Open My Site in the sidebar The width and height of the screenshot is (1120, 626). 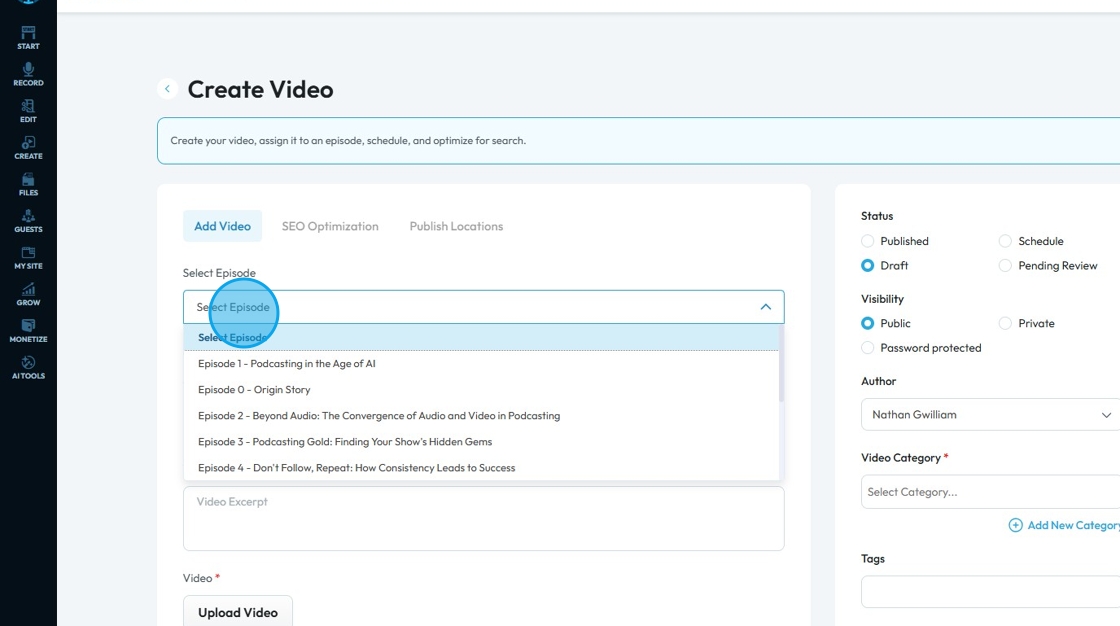point(28,257)
